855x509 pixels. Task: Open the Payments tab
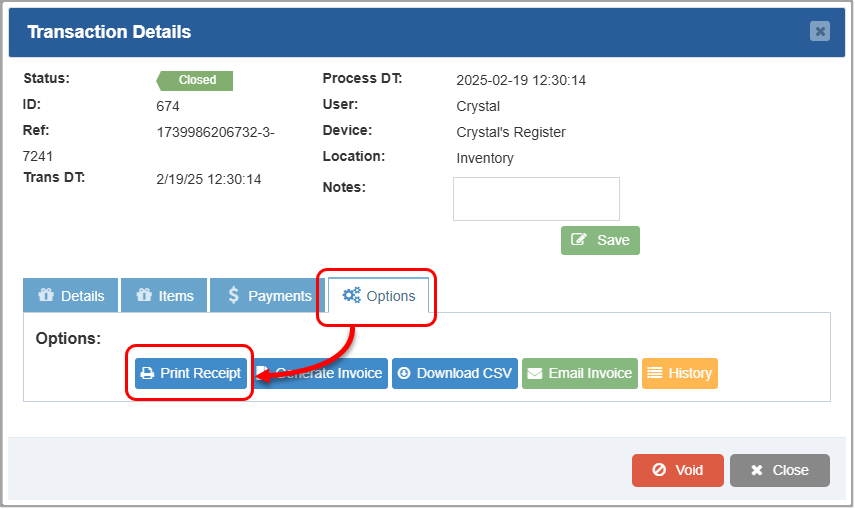point(267,295)
